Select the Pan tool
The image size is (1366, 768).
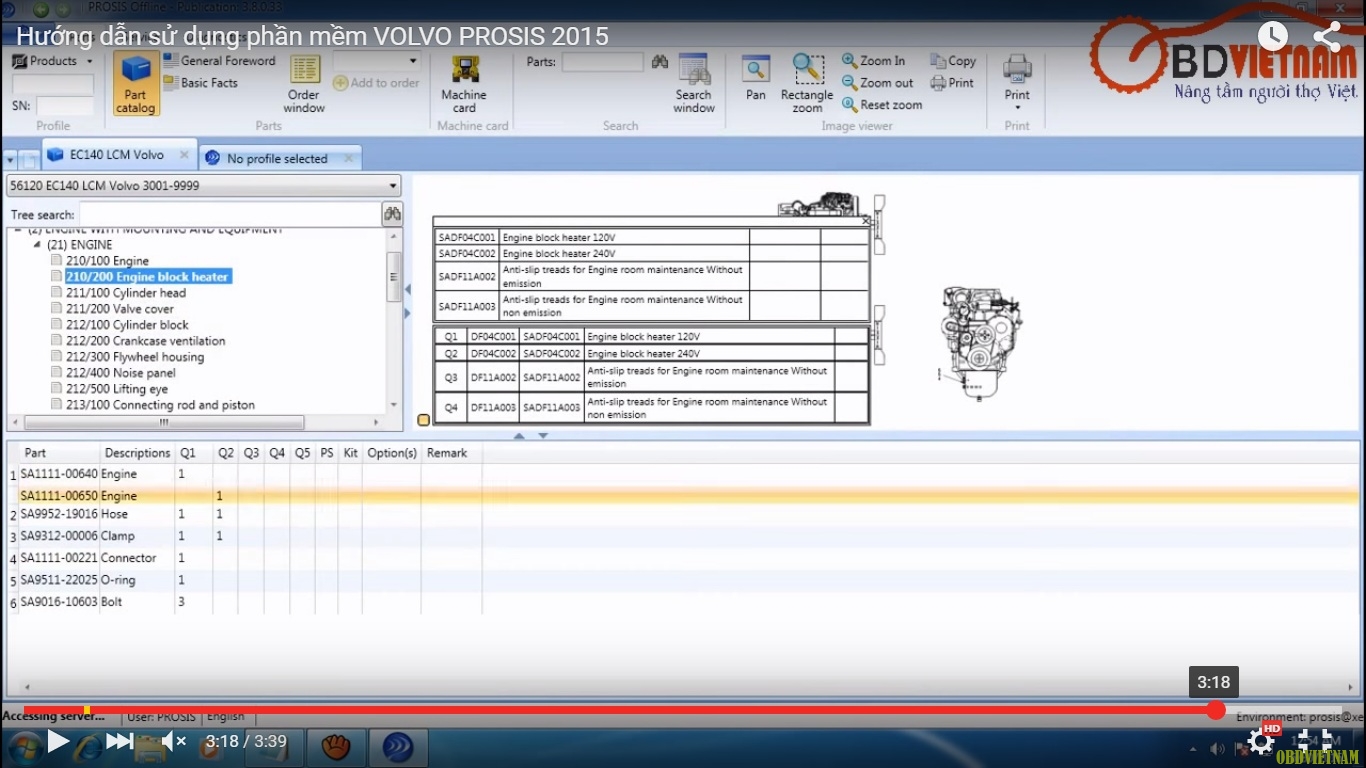pyautogui.click(x=756, y=79)
